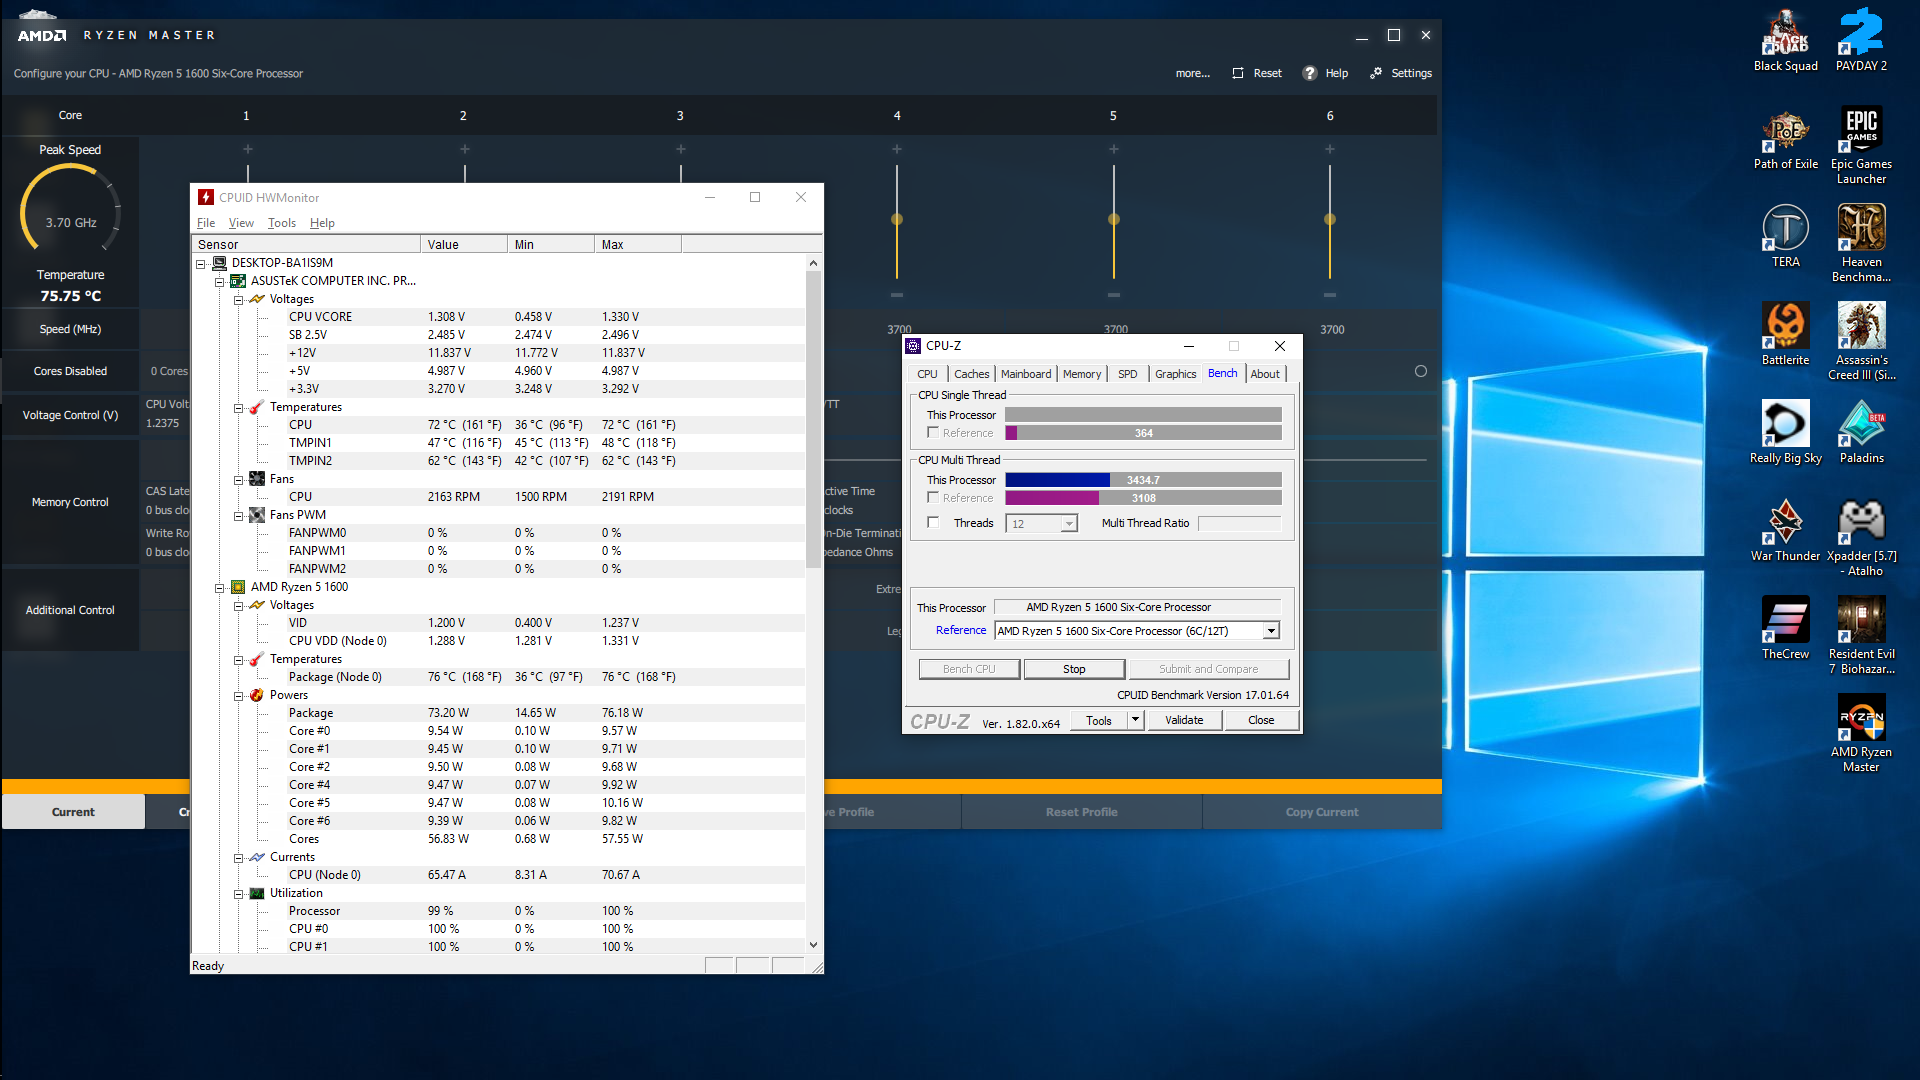Click the more... link in Ryzen Master
1920x1080 pixels.
pyautogui.click(x=1192, y=73)
